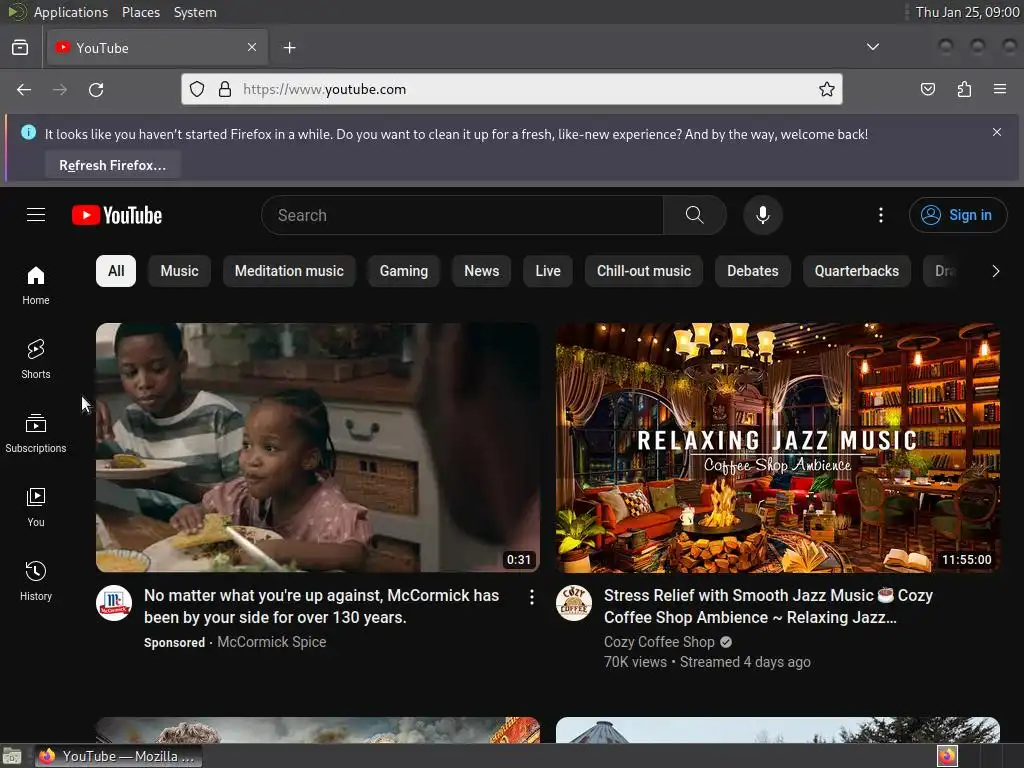The height and width of the screenshot is (768, 1024).
Task: Open the tracking protection shield
Action: [x=197, y=89]
